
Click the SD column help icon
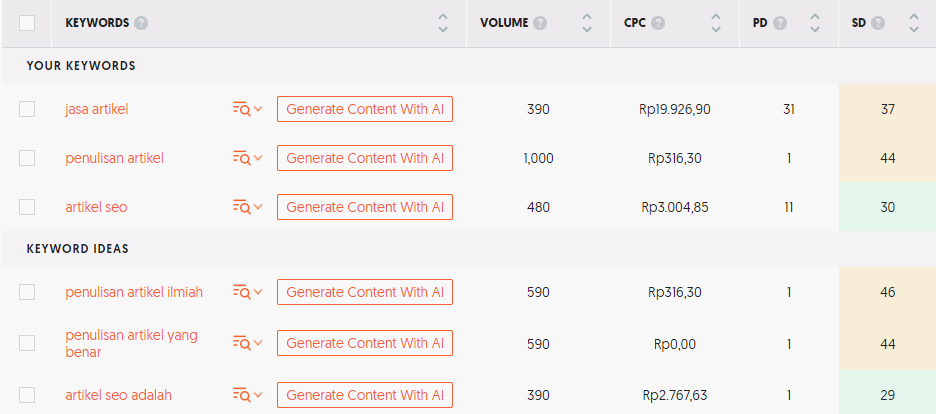tap(878, 23)
